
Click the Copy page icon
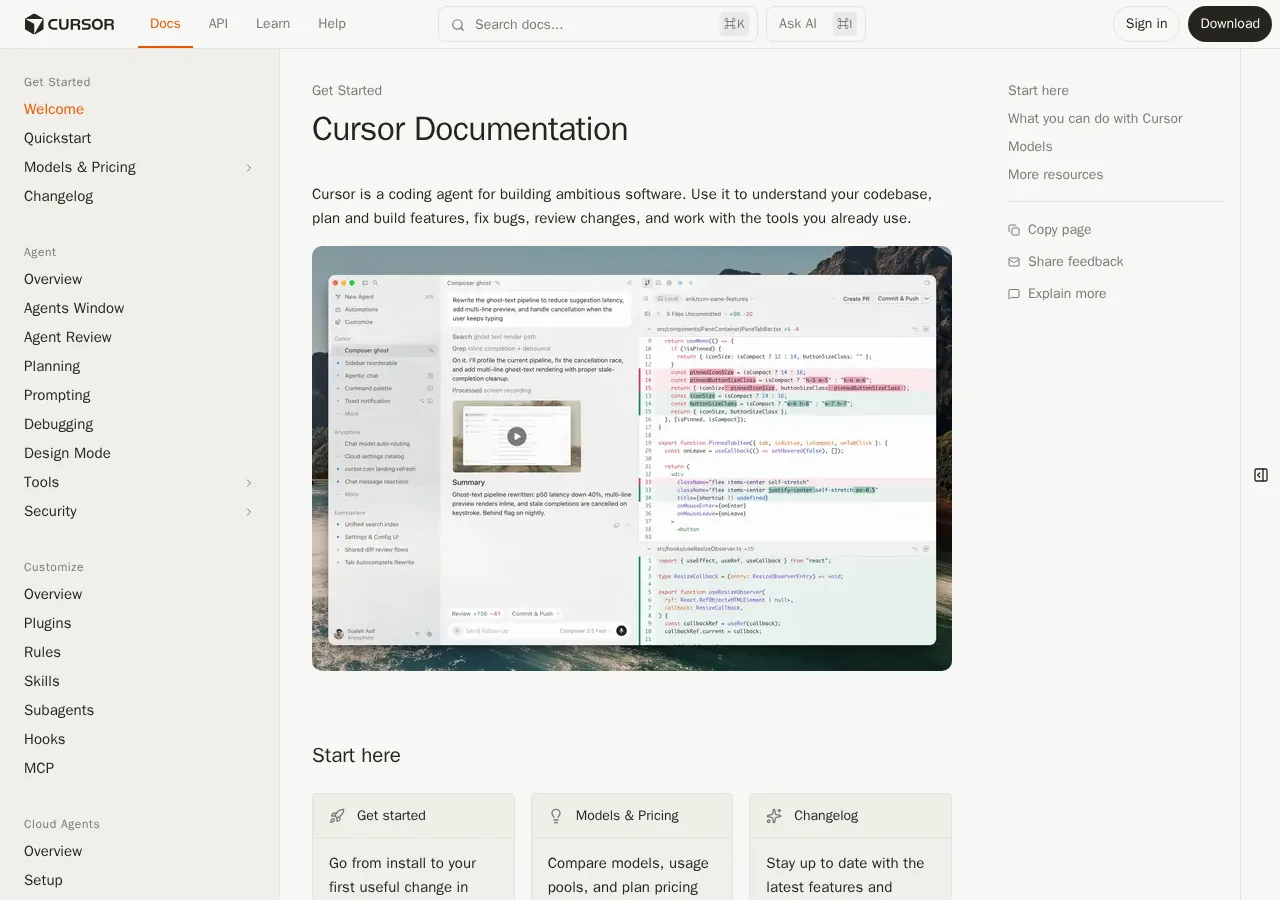point(1014,230)
